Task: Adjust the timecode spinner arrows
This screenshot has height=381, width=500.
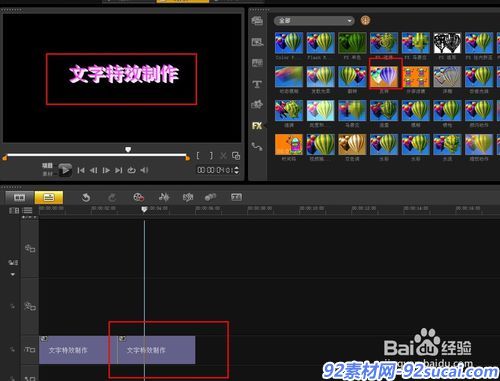Action: pos(237,170)
